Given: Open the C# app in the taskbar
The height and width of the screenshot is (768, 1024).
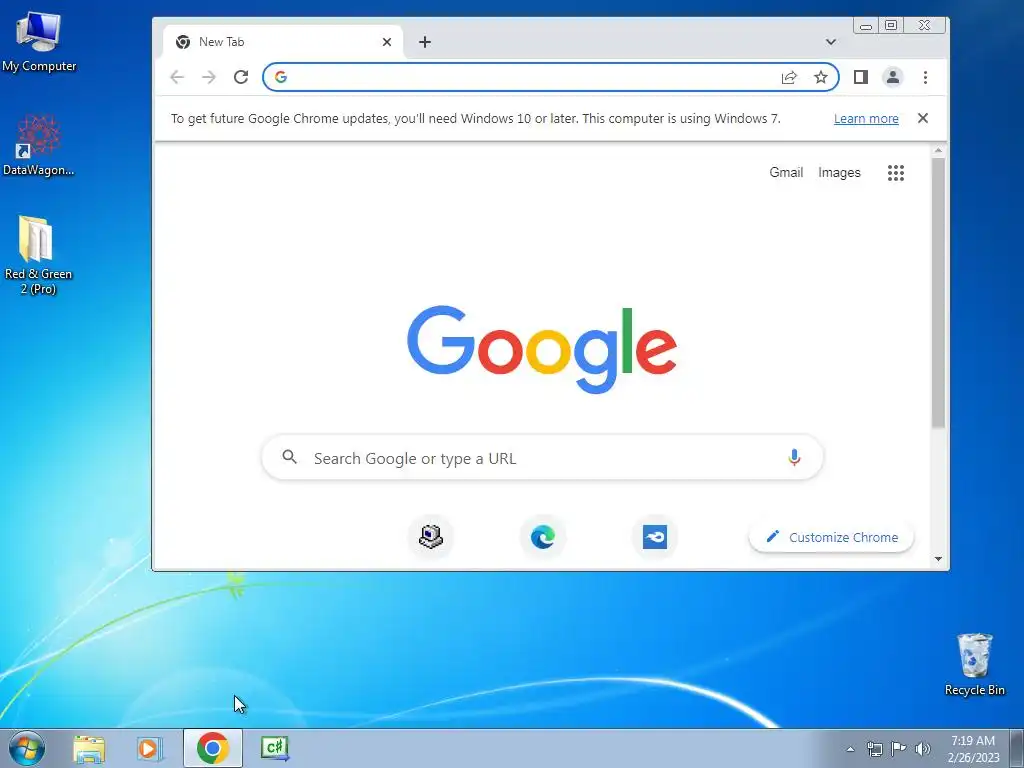Looking at the screenshot, I should [275, 748].
